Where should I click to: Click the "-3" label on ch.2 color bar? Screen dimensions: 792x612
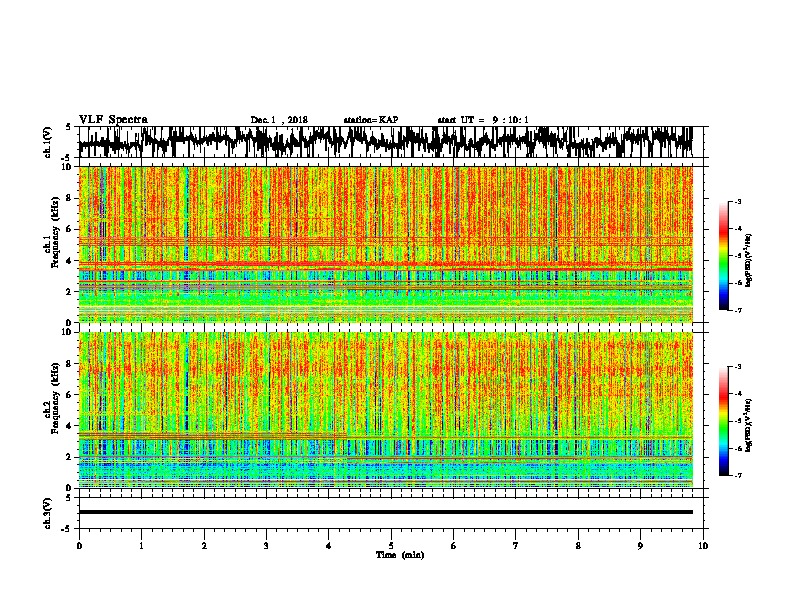737,367
